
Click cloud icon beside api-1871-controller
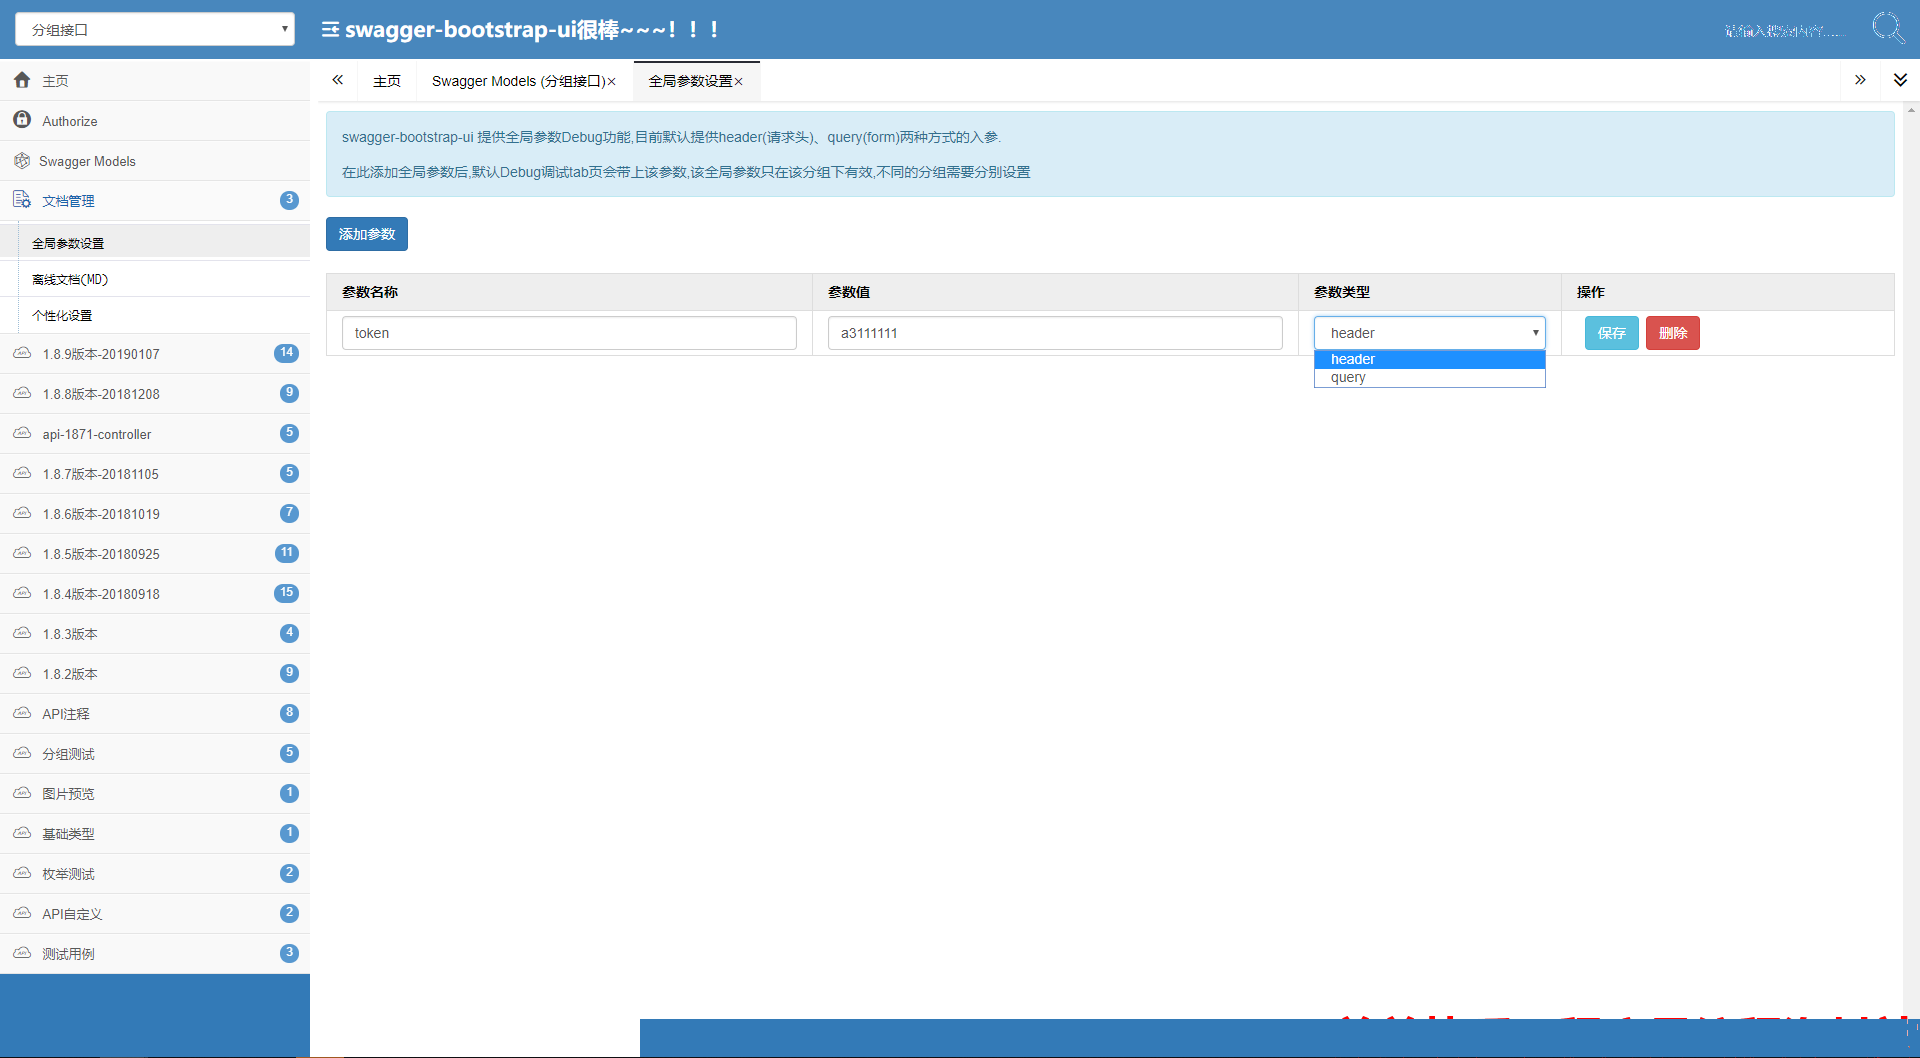pos(22,433)
